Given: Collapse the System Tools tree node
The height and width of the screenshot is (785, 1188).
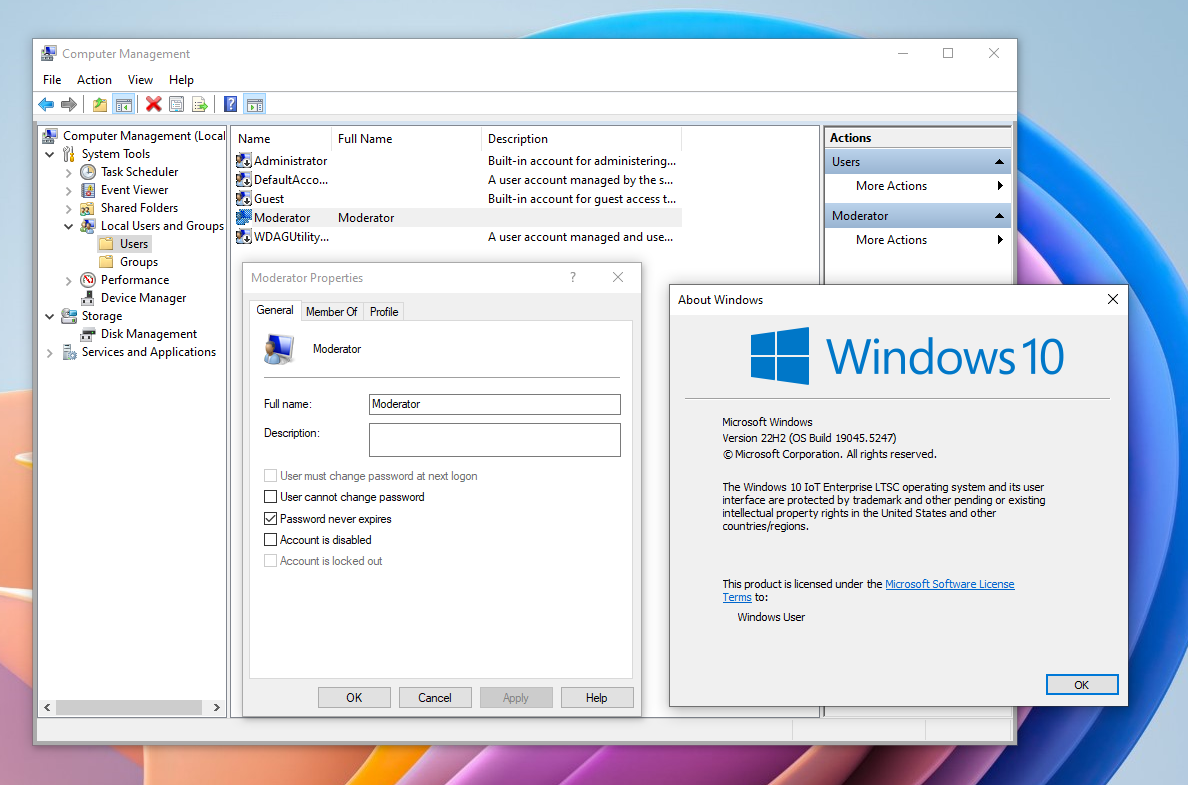Looking at the screenshot, I should [x=50, y=154].
